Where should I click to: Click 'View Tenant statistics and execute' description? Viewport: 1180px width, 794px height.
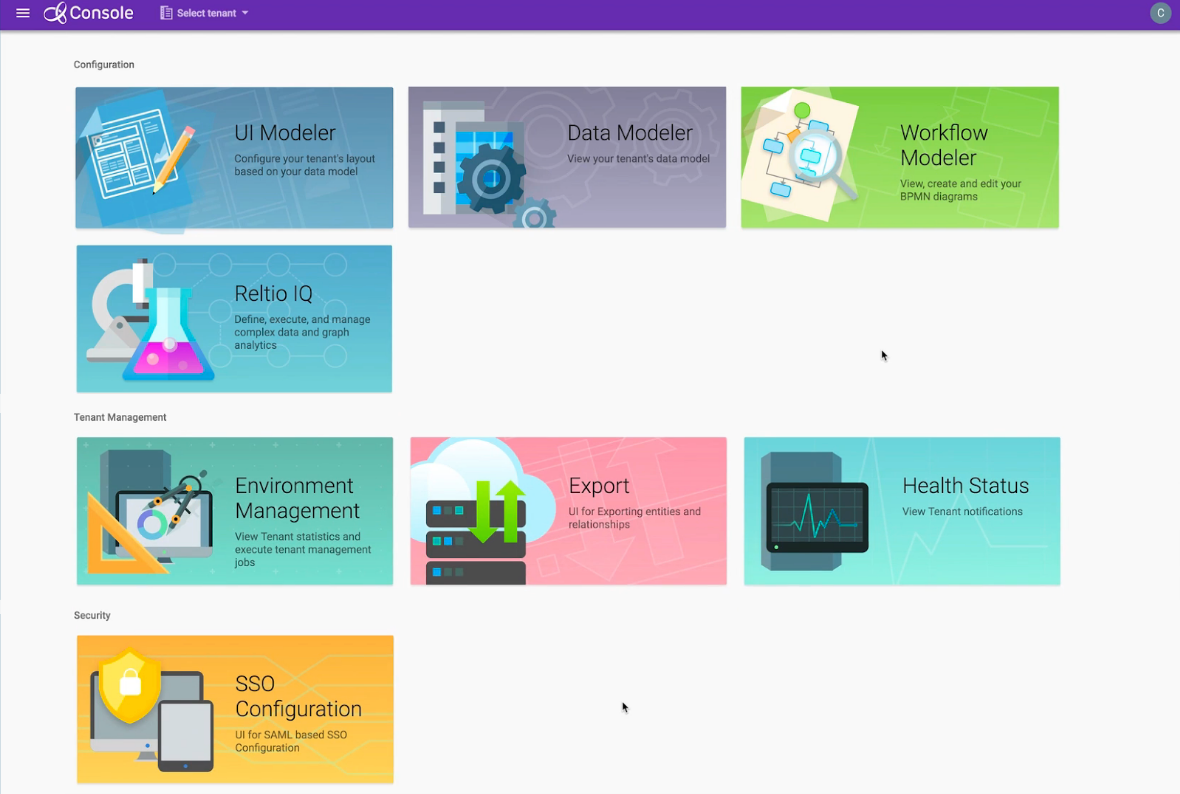(x=303, y=549)
